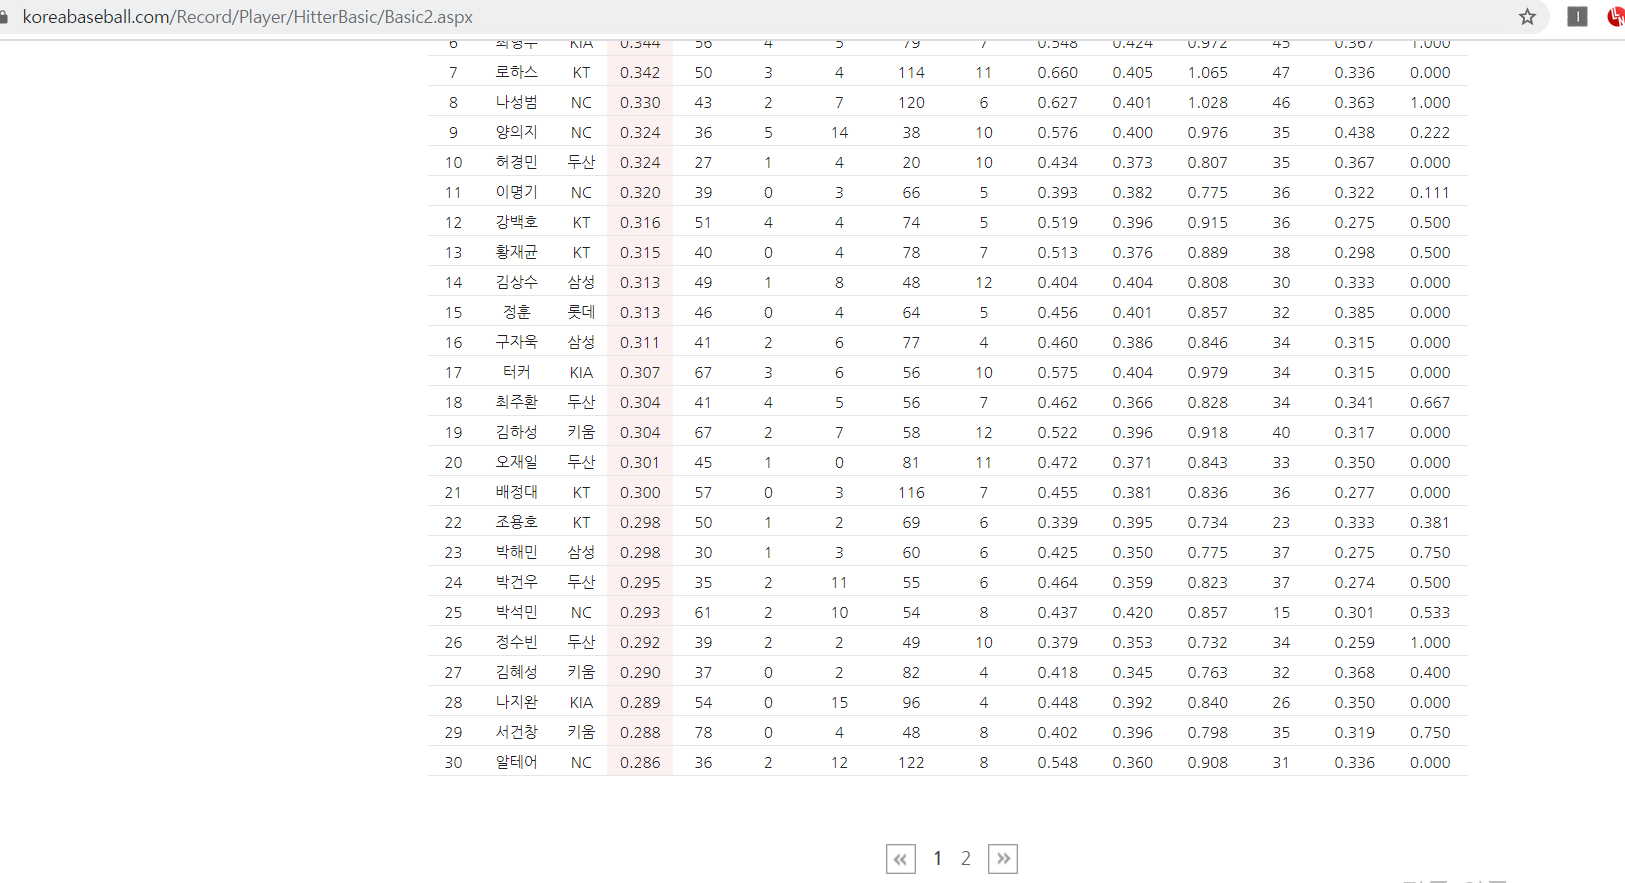The height and width of the screenshot is (883, 1625).
Task: Select batting average 0.300 in 배정대 row
Action: pos(640,492)
